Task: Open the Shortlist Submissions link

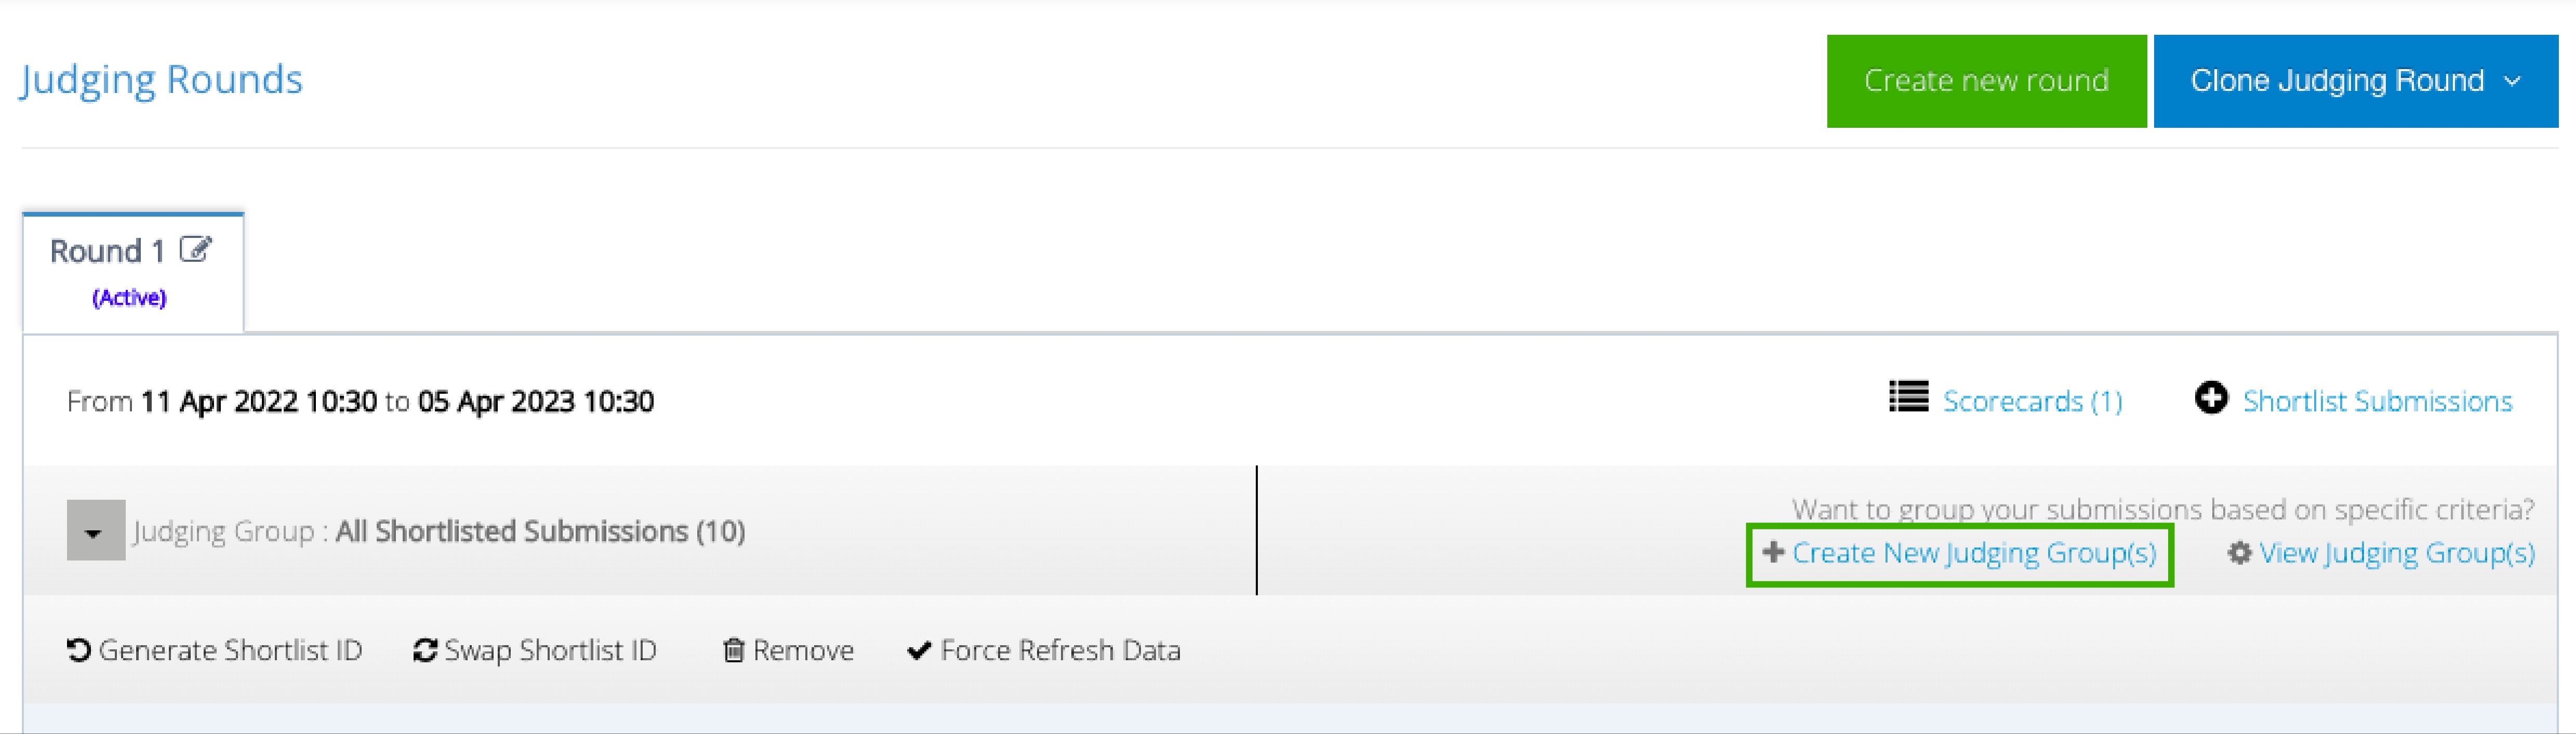Action: tap(2377, 401)
